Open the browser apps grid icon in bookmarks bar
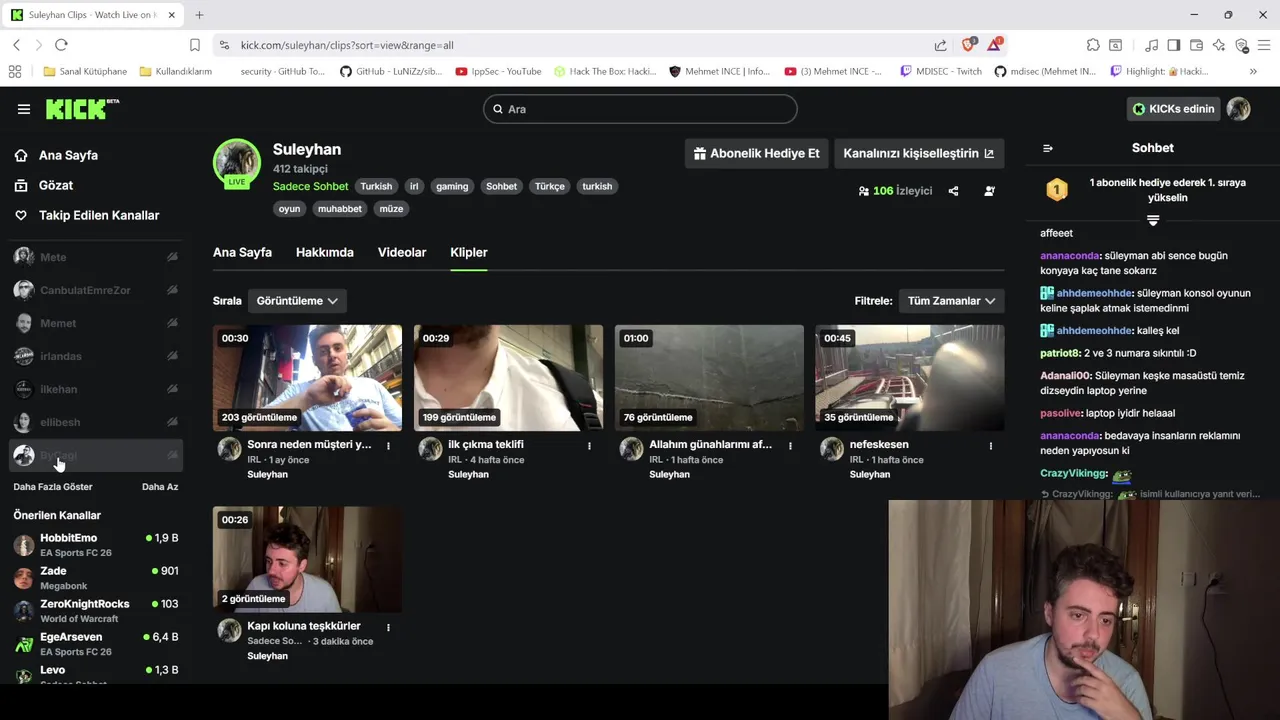This screenshot has width=1280, height=720. coord(15,71)
